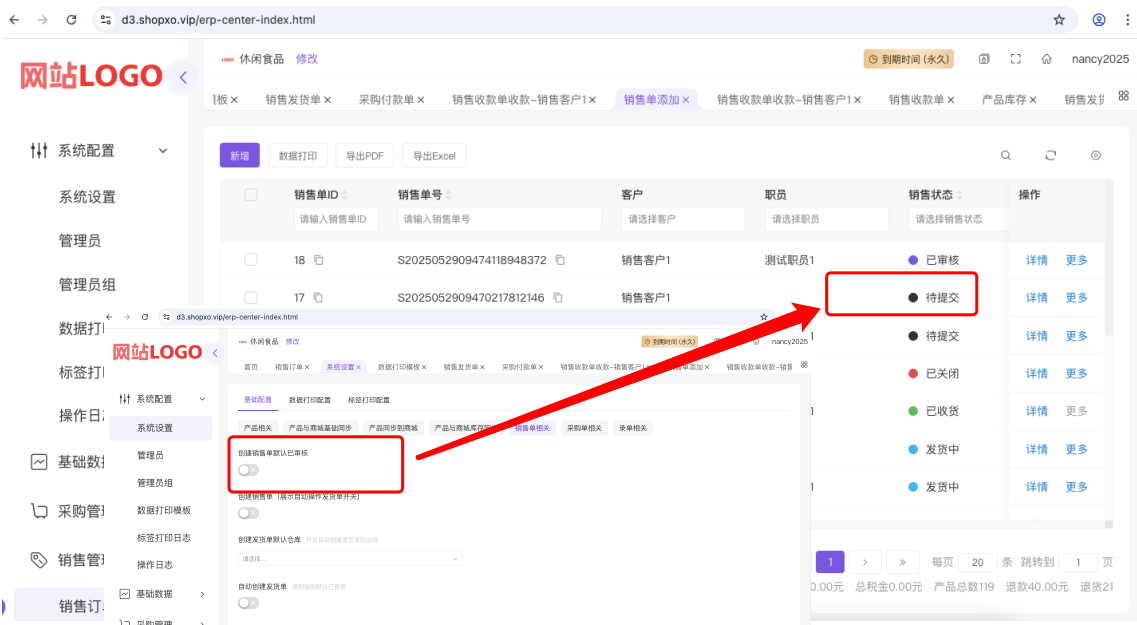Toggle the 展示自动操作发货单开关 switch
Viewport: 1137px width, 625px height.
[x=248, y=513]
